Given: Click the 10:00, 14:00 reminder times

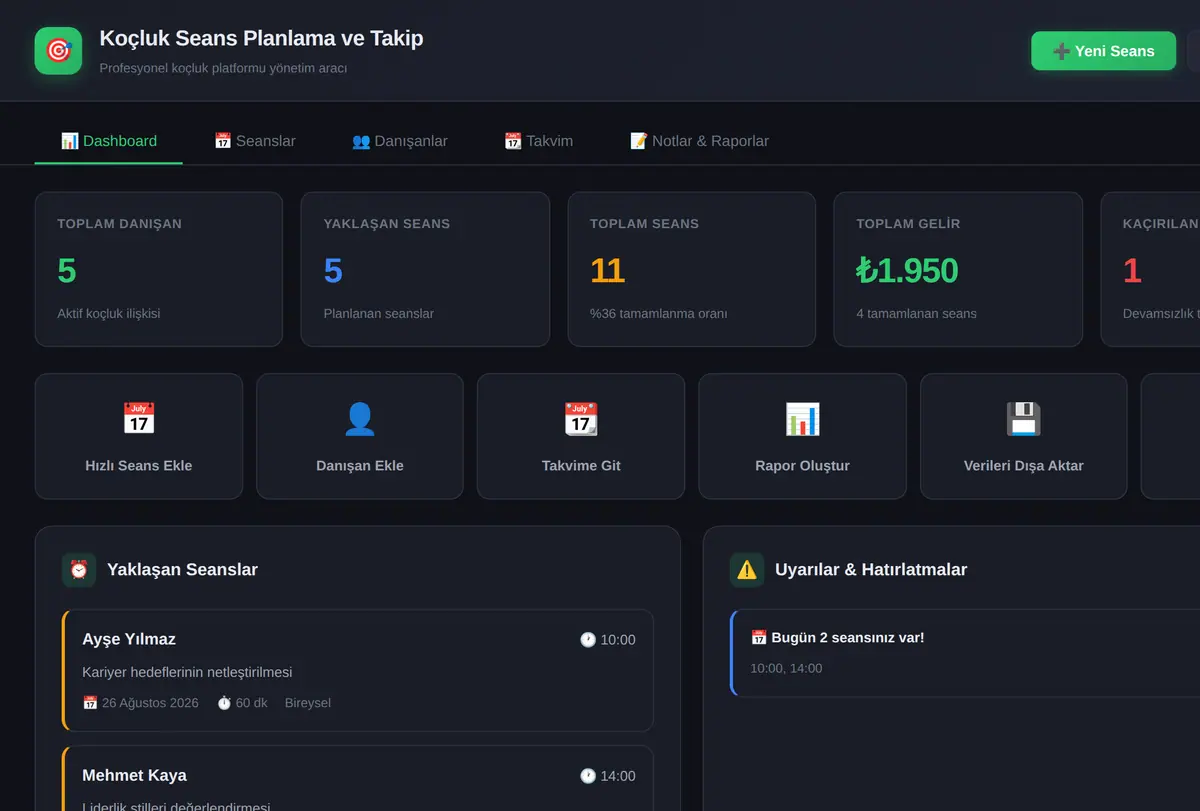Looking at the screenshot, I should point(786,668).
